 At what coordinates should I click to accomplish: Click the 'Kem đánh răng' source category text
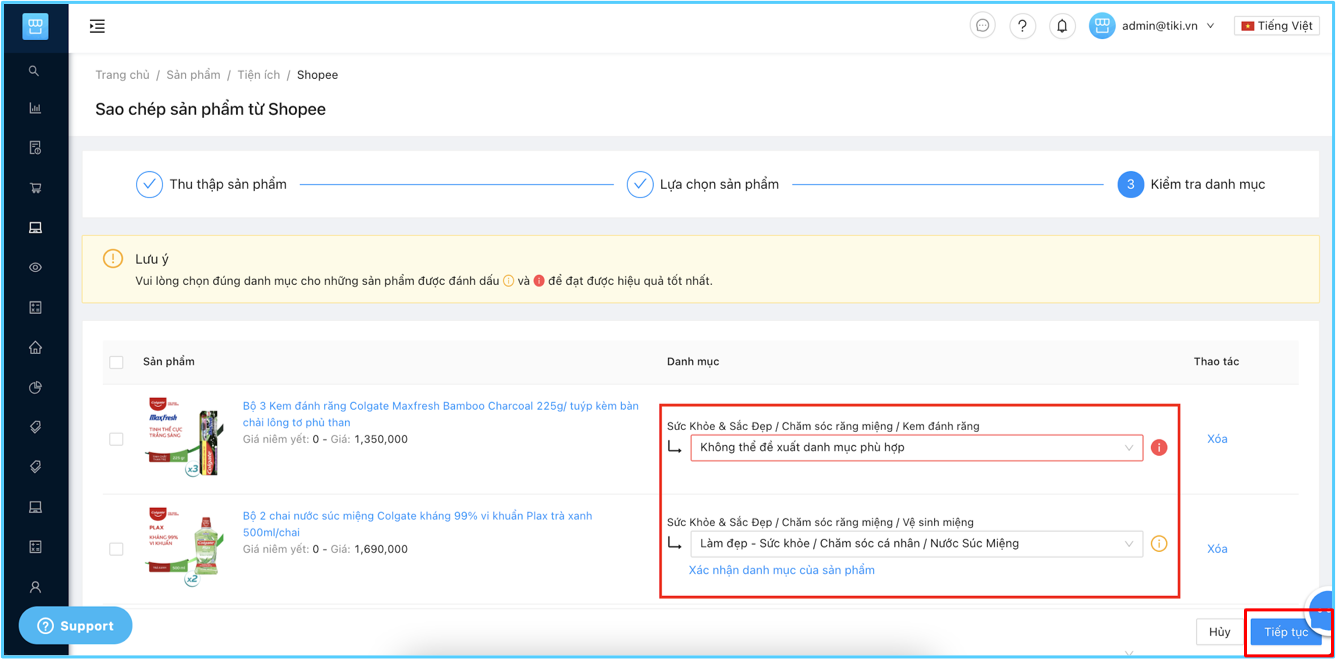(x=941, y=426)
